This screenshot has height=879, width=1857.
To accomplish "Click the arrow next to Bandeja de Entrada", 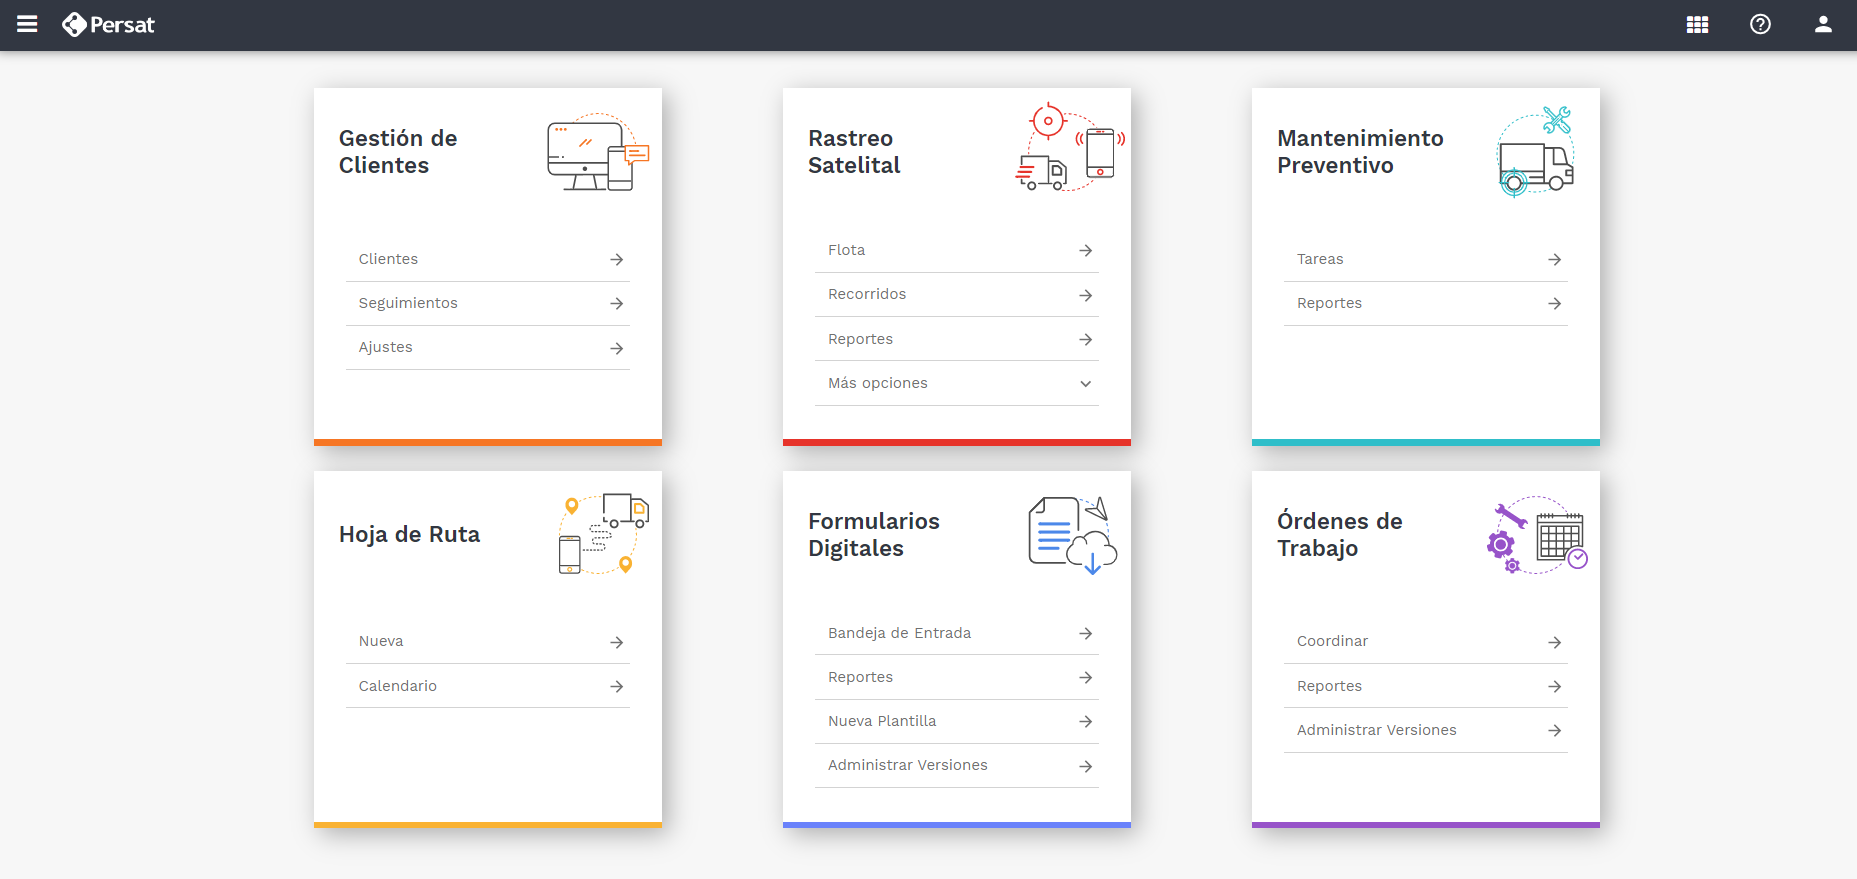I will 1086,633.
